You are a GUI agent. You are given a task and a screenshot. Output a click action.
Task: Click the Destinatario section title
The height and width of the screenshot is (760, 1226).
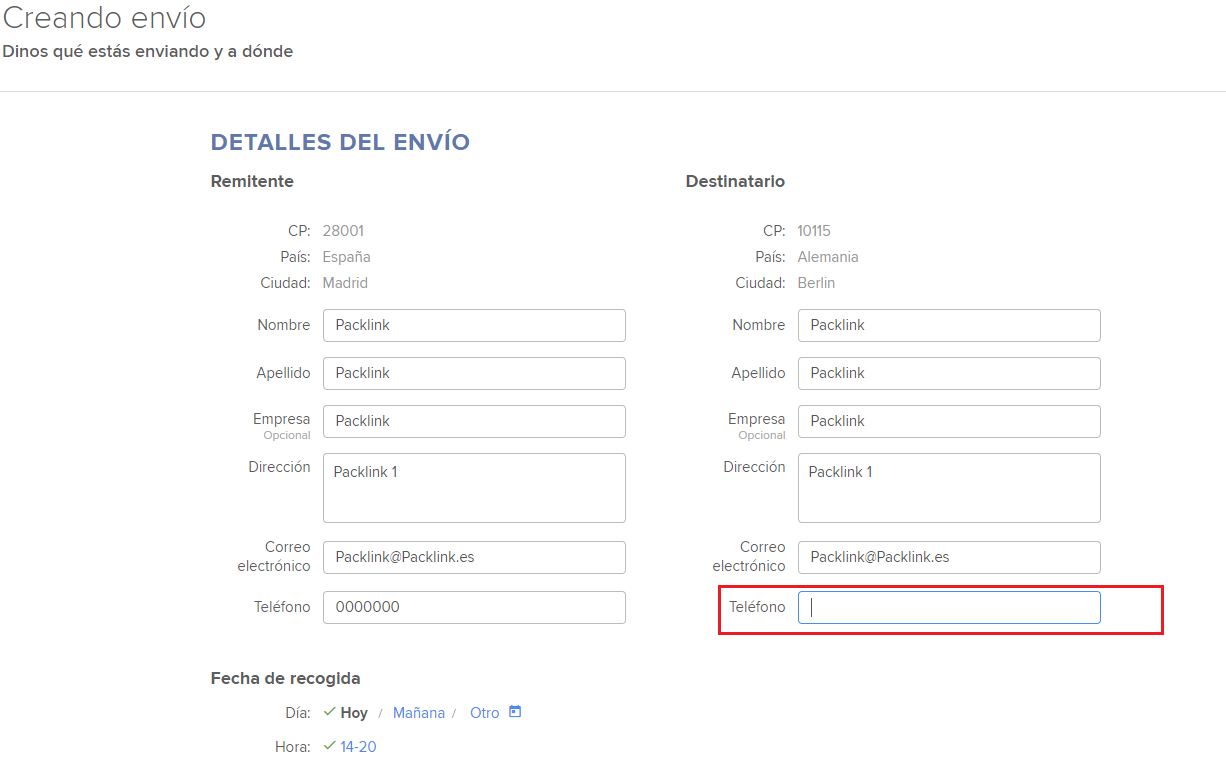(735, 181)
